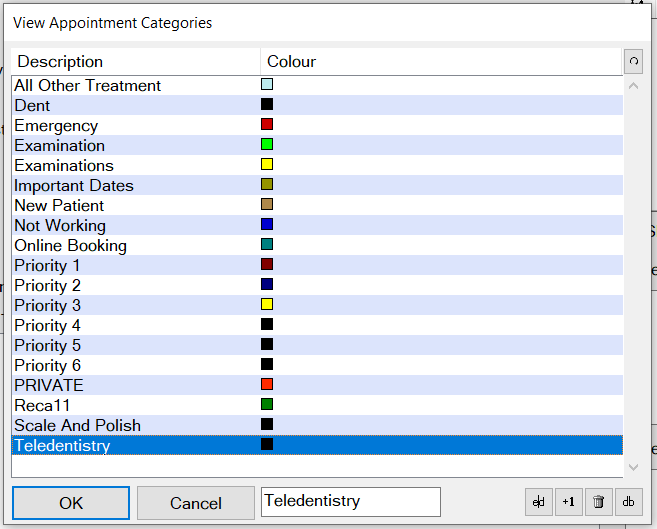Select the Priority 1 row
Viewport: 657px width, 529px height.
click(317, 265)
